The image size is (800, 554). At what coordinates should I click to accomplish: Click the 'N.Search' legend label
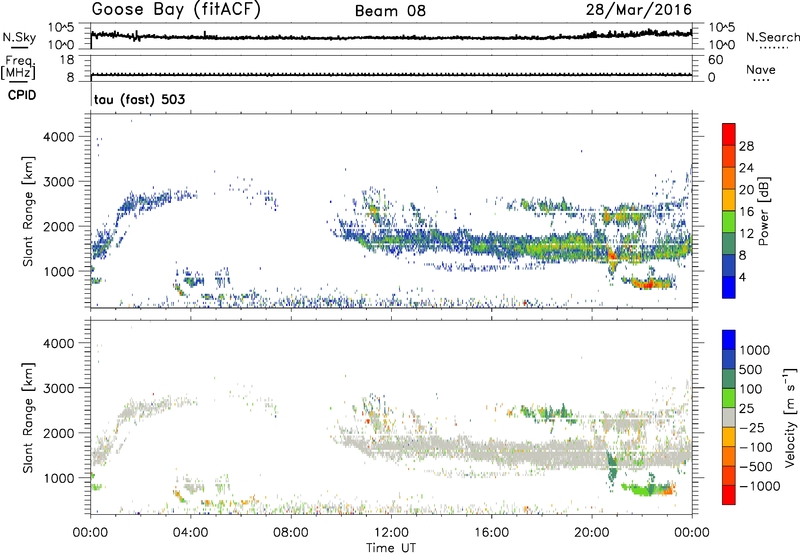(x=772, y=37)
